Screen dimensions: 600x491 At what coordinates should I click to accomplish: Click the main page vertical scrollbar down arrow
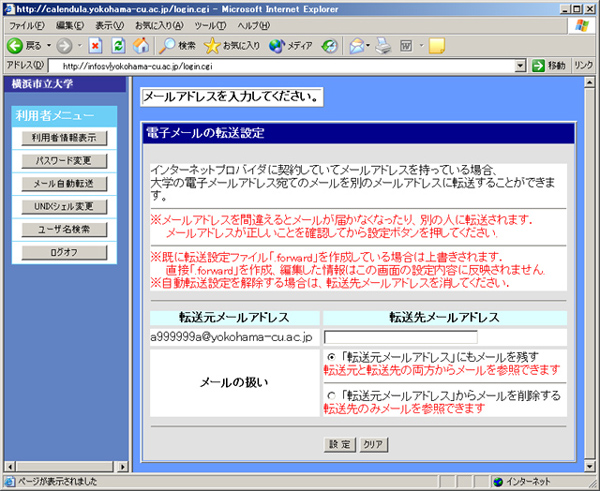(x=590, y=466)
